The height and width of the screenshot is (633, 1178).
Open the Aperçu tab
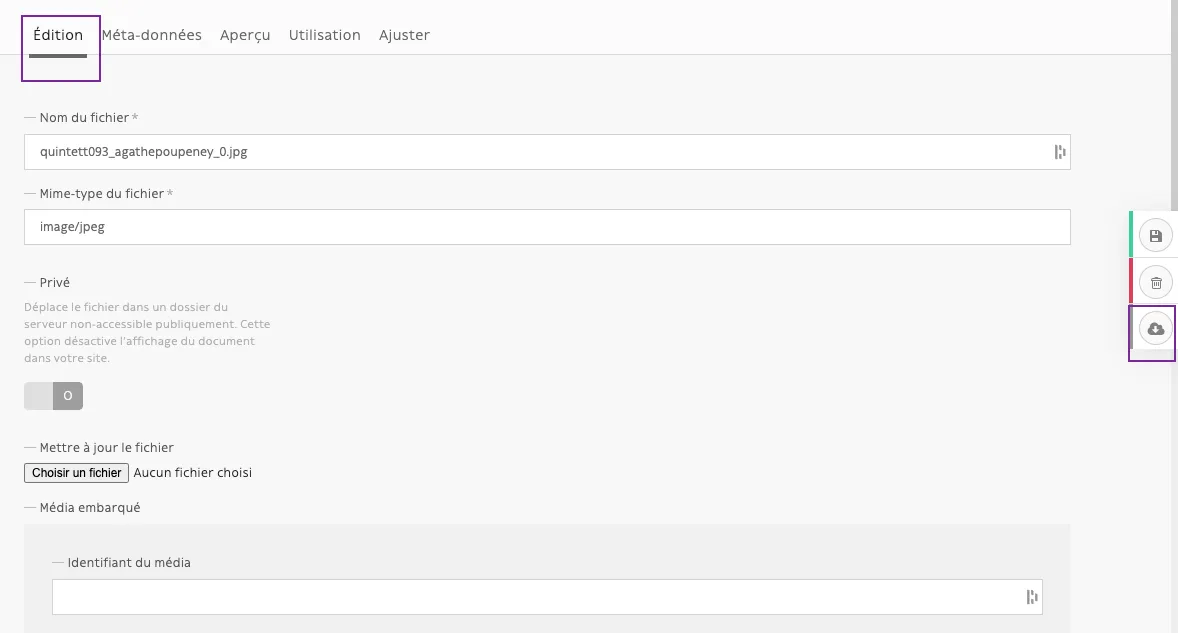[245, 35]
